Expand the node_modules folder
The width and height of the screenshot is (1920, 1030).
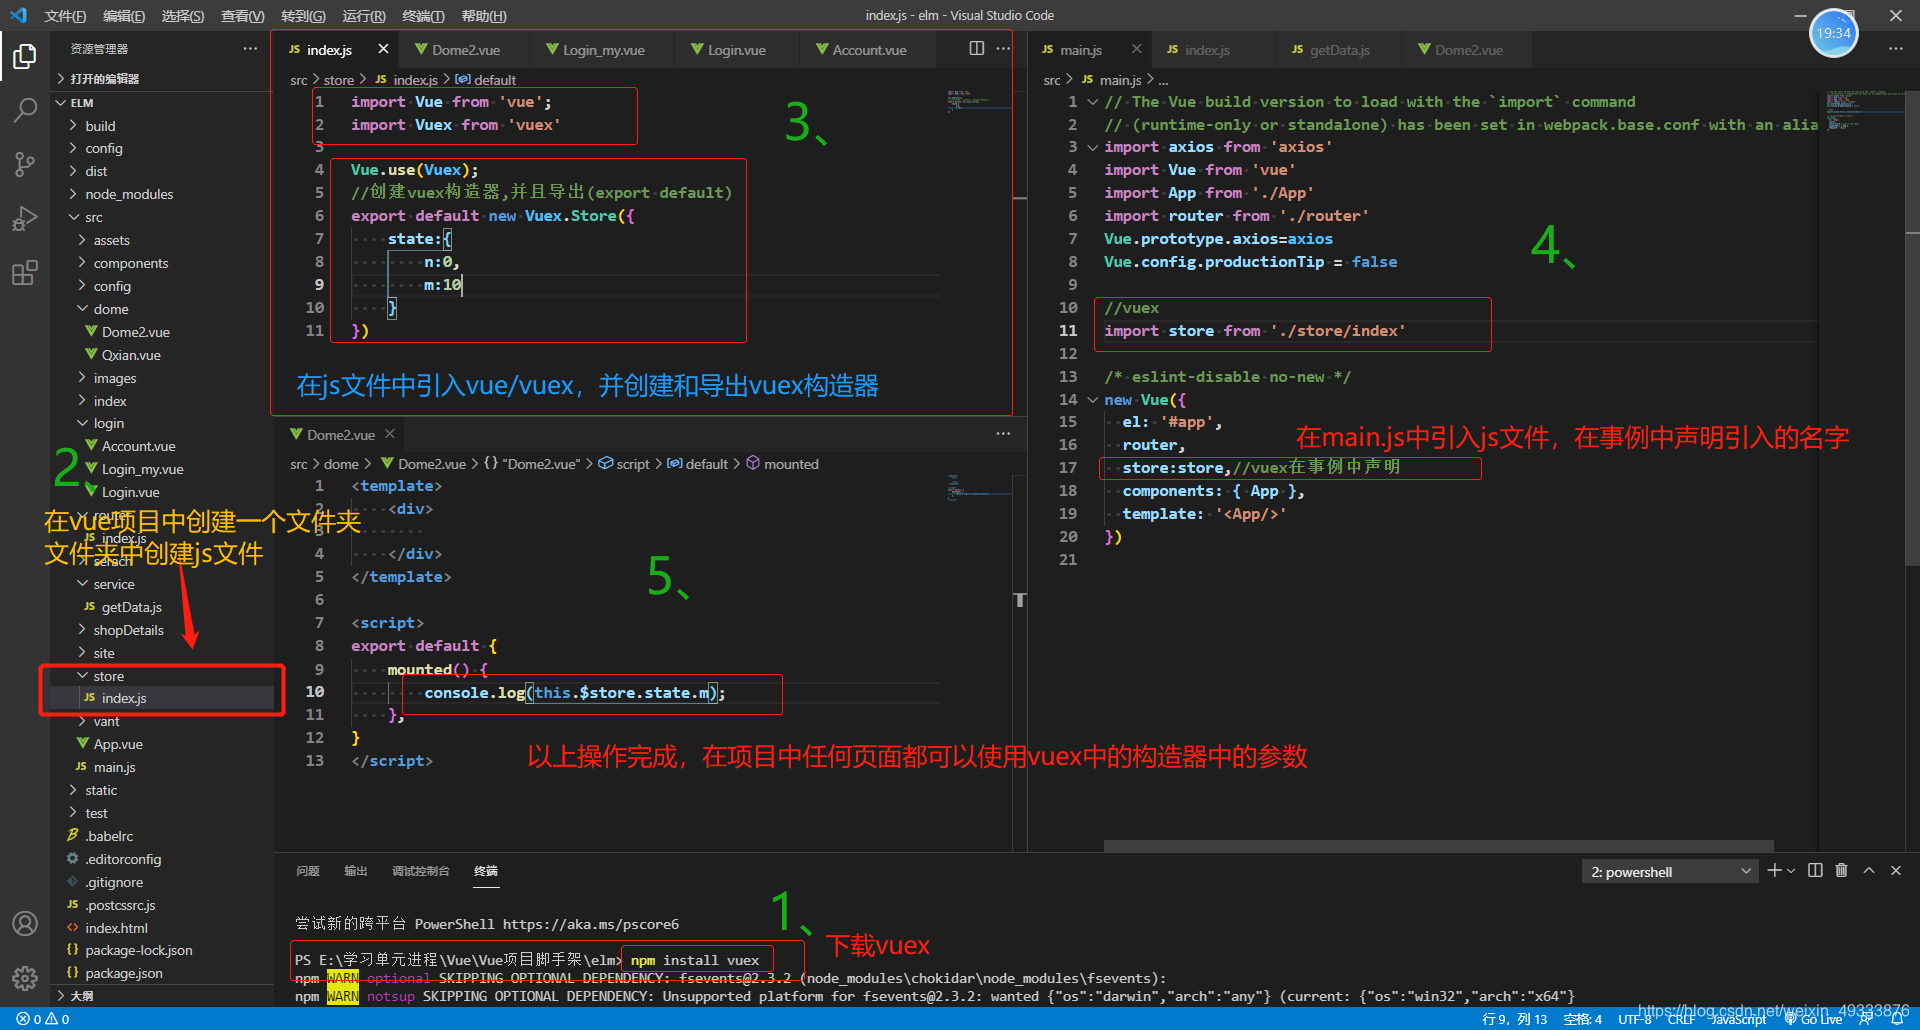[x=129, y=194]
